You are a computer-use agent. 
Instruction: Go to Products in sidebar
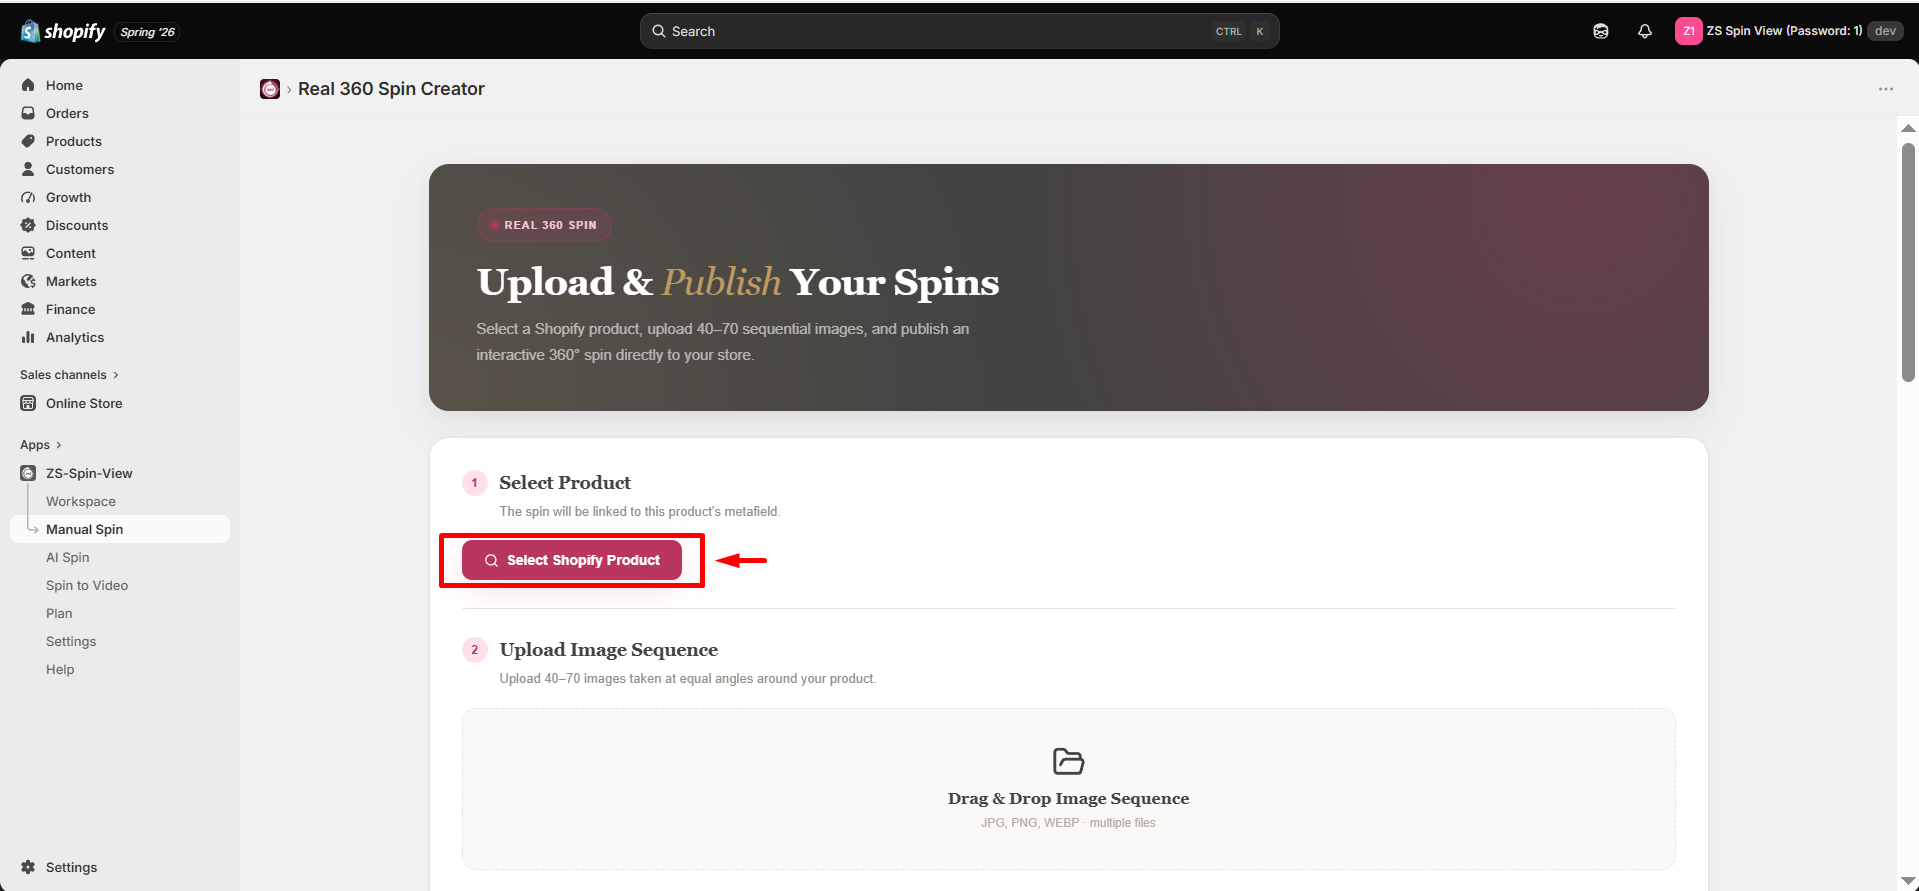coord(74,141)
